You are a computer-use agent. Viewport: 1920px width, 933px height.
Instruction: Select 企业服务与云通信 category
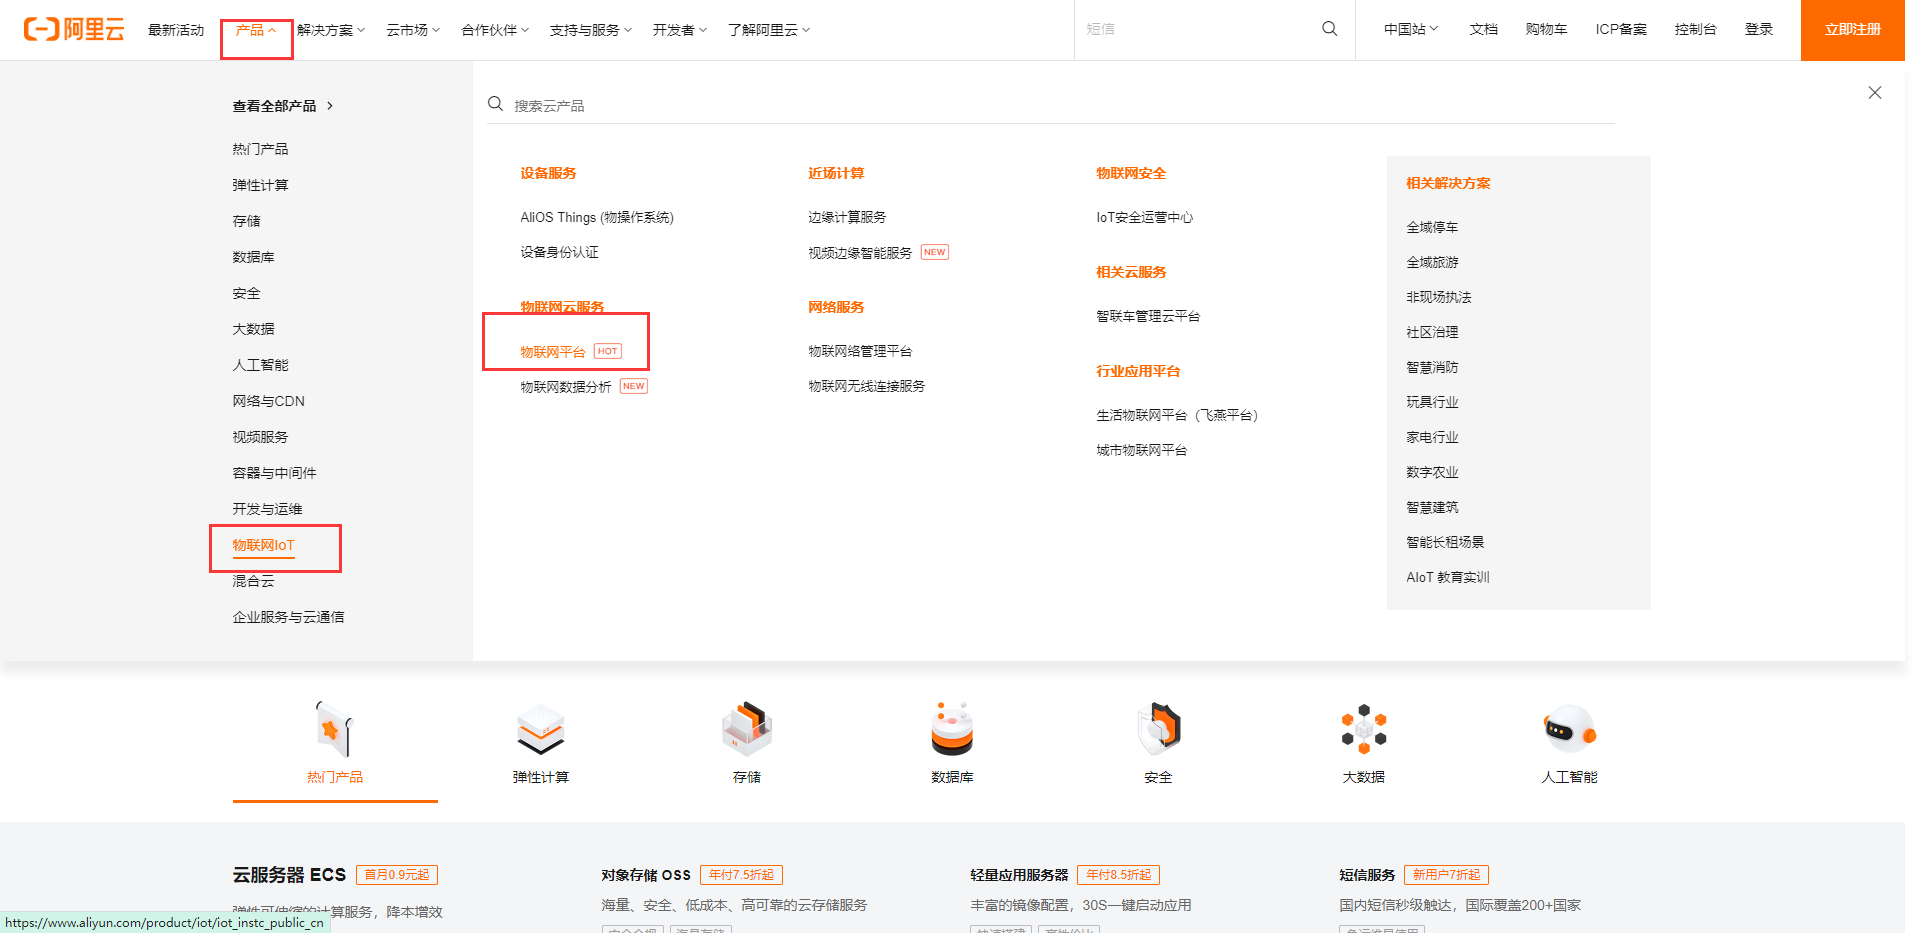tap(288, 617)
